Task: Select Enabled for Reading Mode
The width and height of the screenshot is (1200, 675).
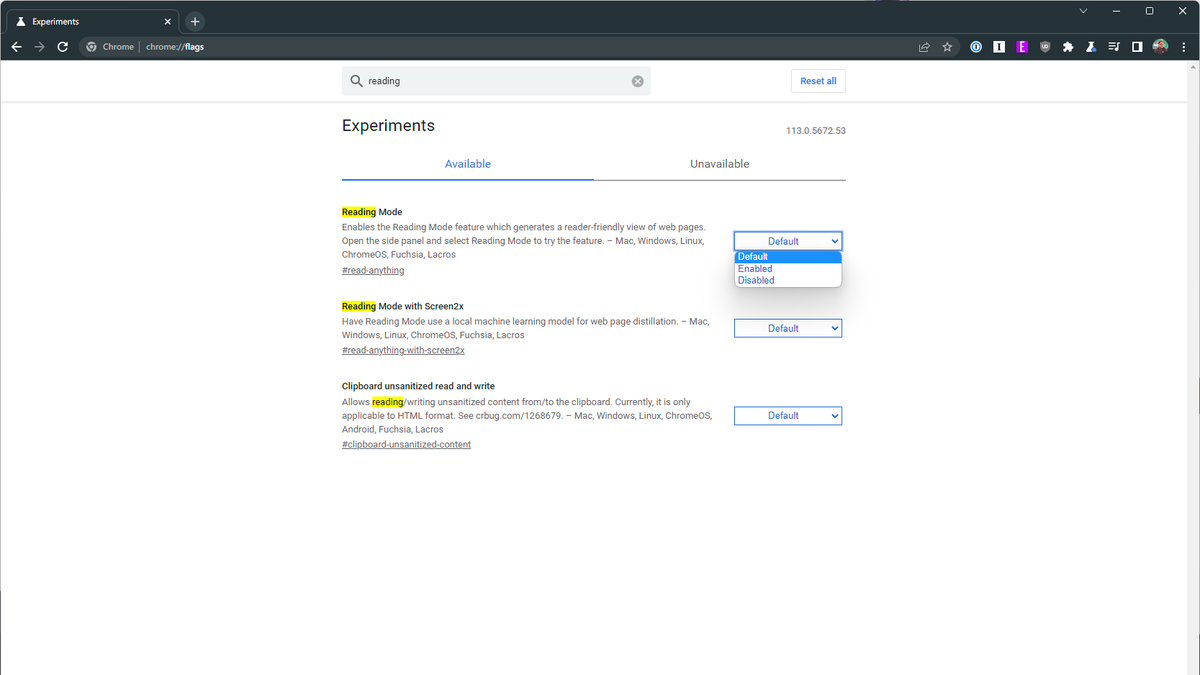Action: (x=768, y=268)
